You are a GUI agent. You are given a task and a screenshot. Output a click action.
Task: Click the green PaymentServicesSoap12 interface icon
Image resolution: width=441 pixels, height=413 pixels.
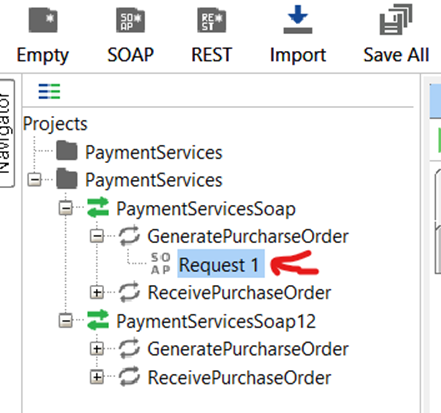pyautogui.click(x=98, y=321)
